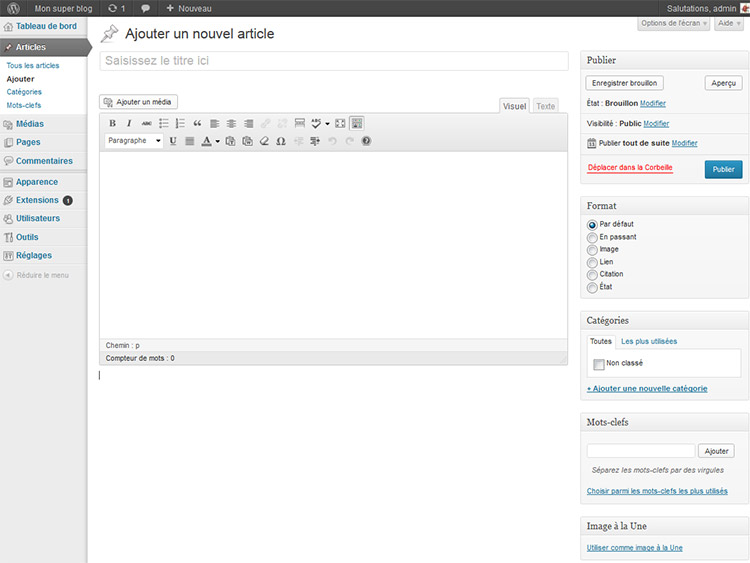Open Tableau de bord menu
This screenshot has width=750, height=563.
(44, 26)
